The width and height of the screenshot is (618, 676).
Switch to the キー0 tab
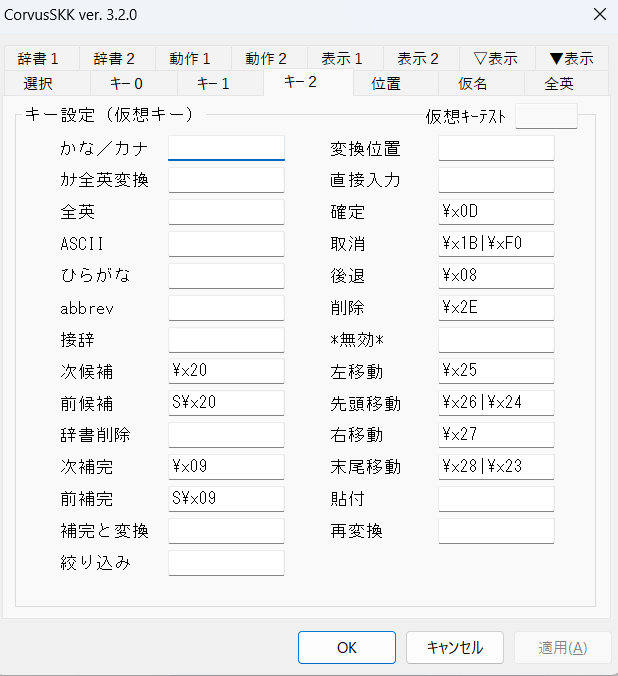click(x=134, y=83)
